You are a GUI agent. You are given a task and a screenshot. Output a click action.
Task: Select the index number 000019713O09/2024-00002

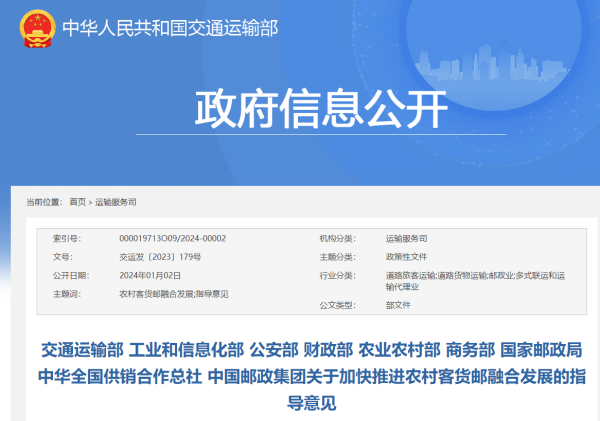[173, 238]
